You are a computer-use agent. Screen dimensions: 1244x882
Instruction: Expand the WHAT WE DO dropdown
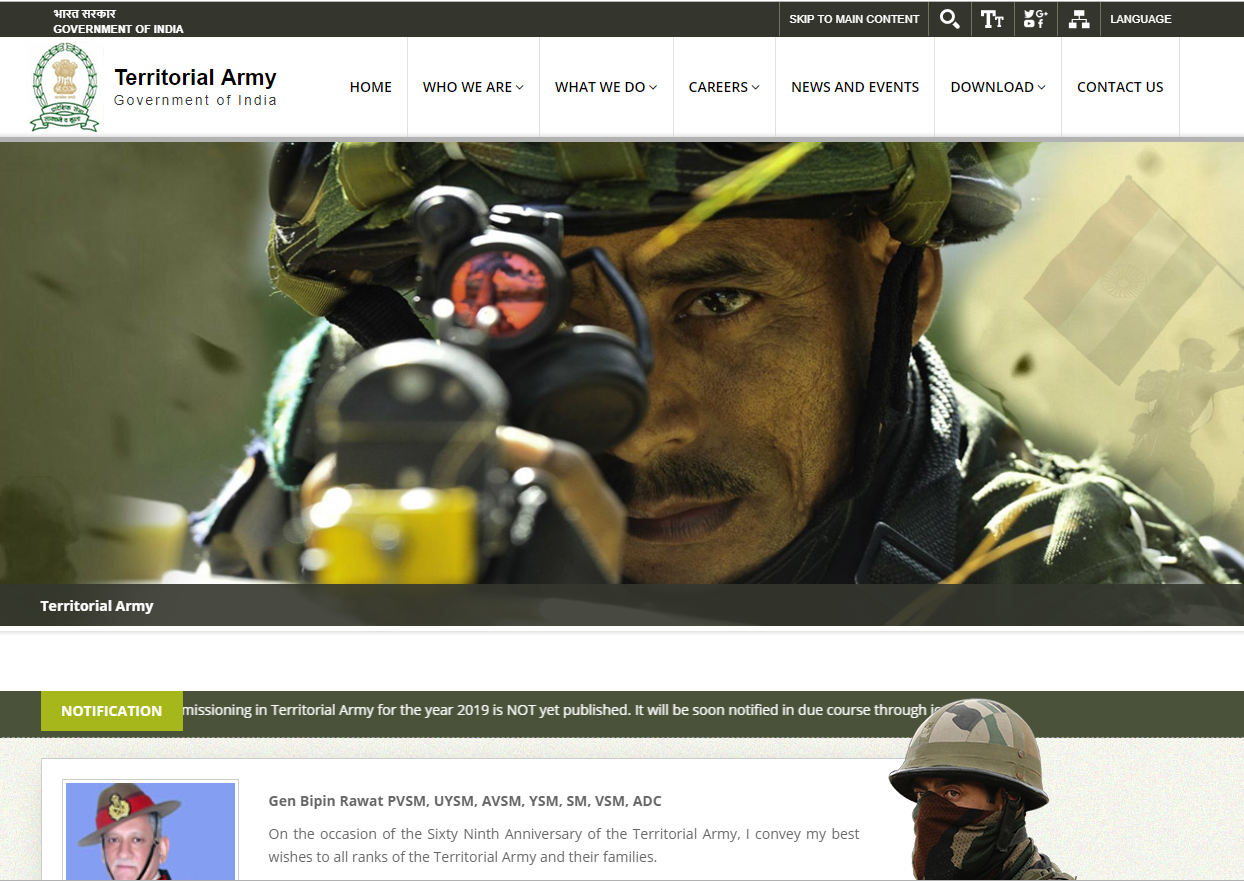[605, 87]
